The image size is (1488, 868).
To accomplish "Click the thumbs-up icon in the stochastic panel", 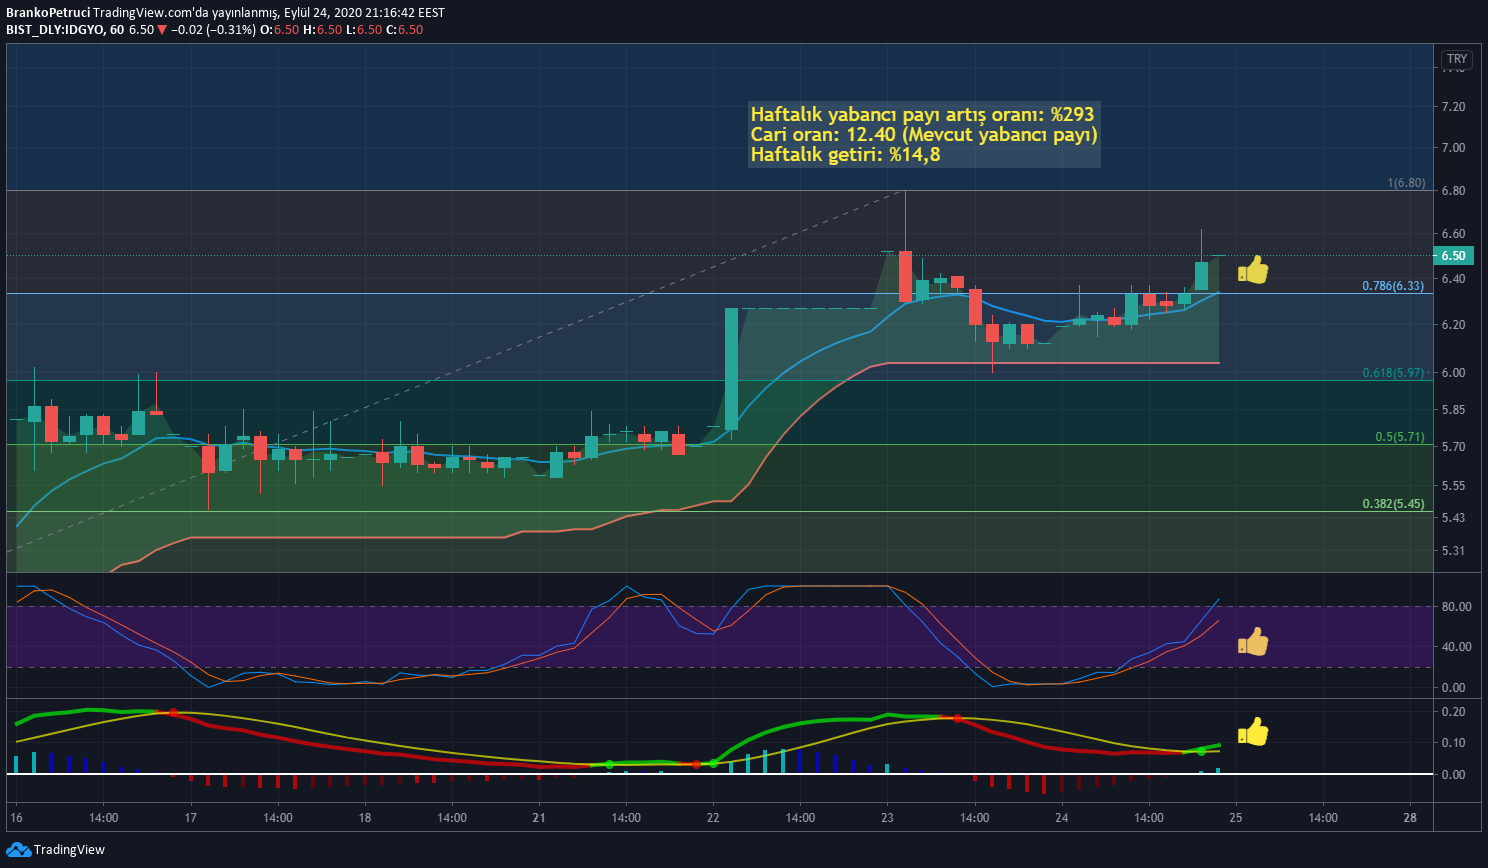I will (x=1253, y=642).
